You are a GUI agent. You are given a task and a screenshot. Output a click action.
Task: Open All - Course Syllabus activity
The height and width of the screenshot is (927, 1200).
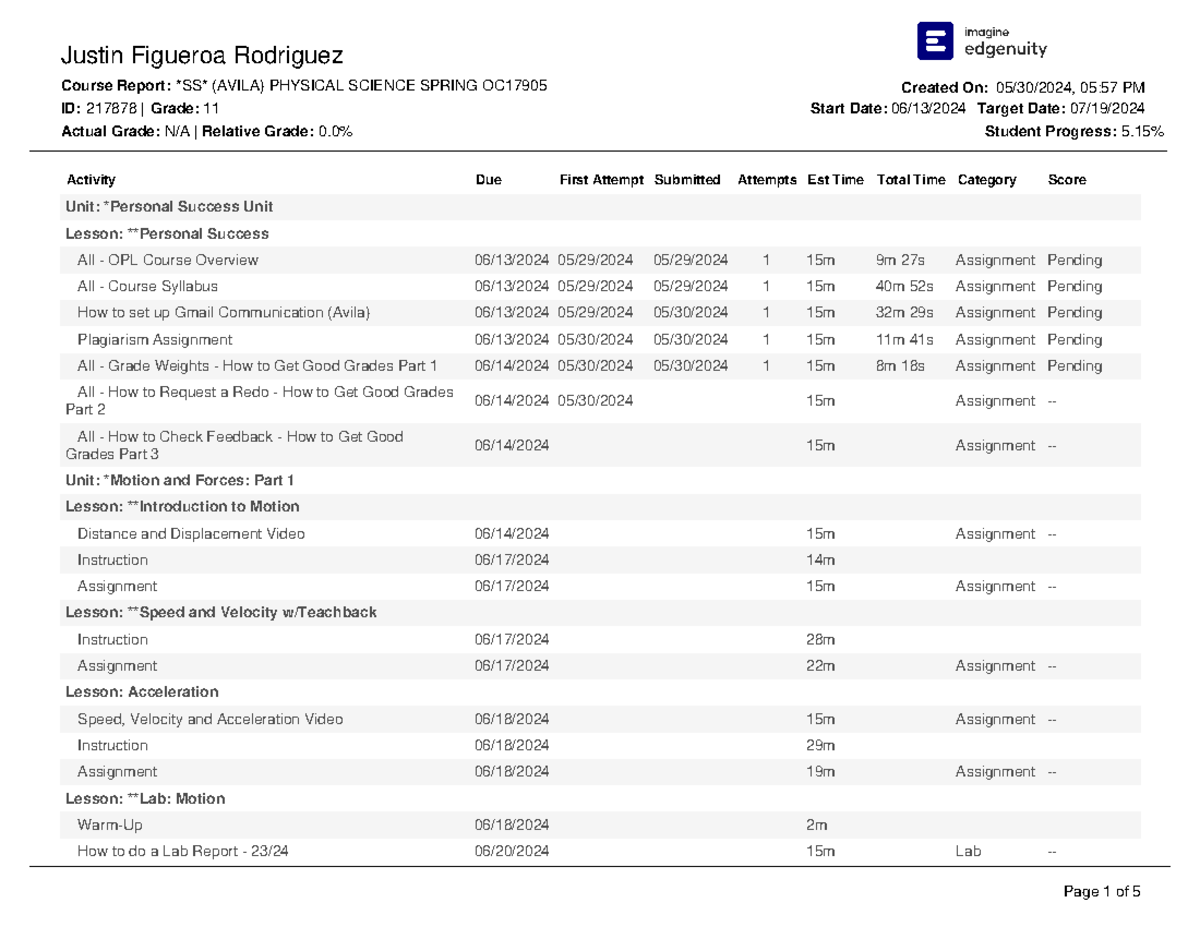[147, 286]
